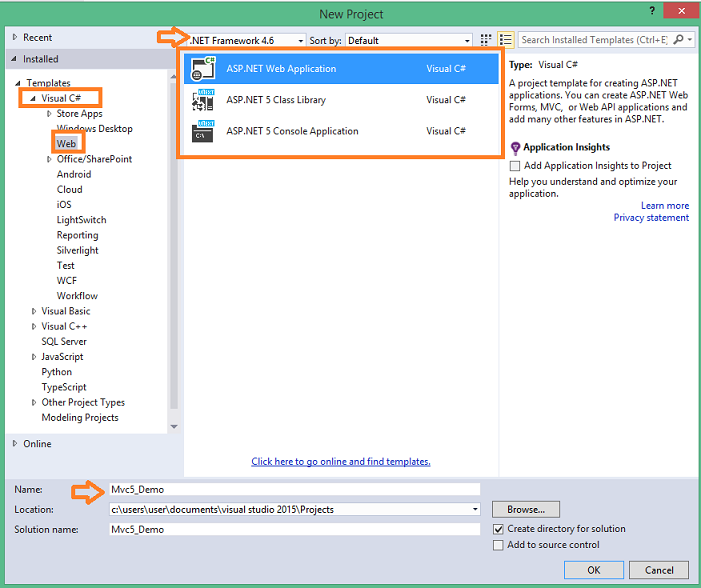Uncheck Create directory for solution
Viewport: 701px width, 588px height.
[x=498, y=529]
